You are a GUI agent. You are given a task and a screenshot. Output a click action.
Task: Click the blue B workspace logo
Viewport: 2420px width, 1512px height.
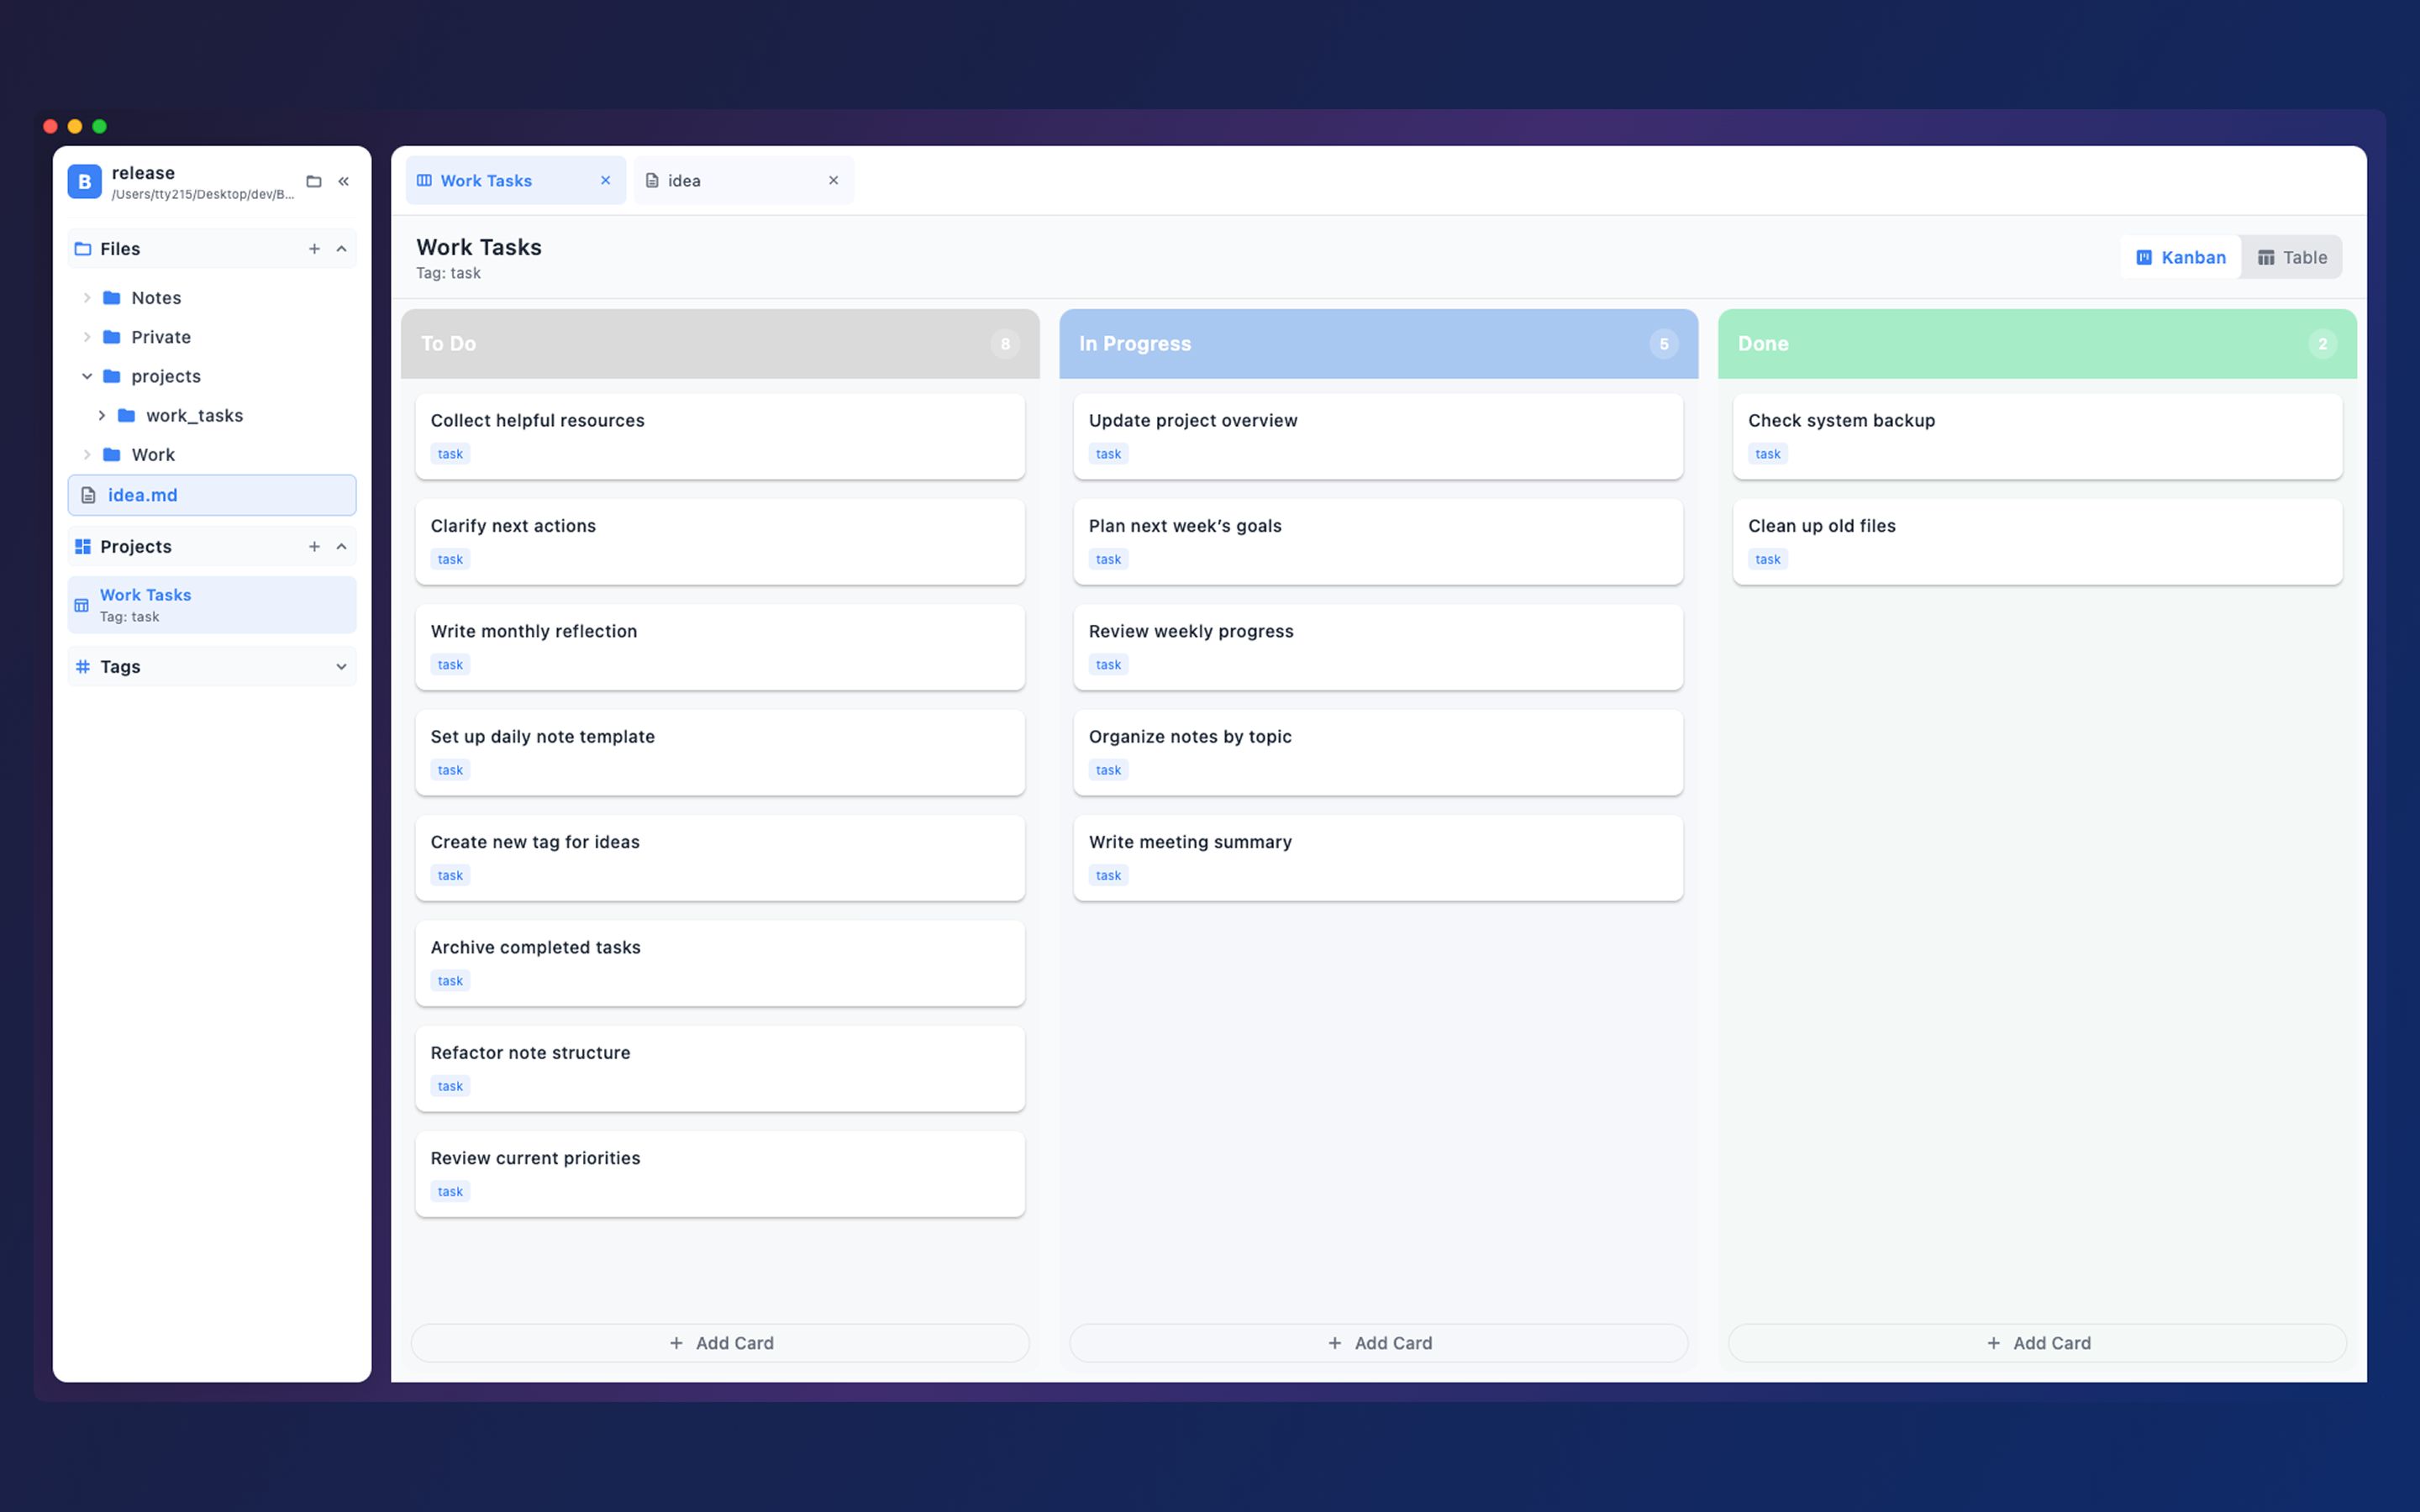84,182
